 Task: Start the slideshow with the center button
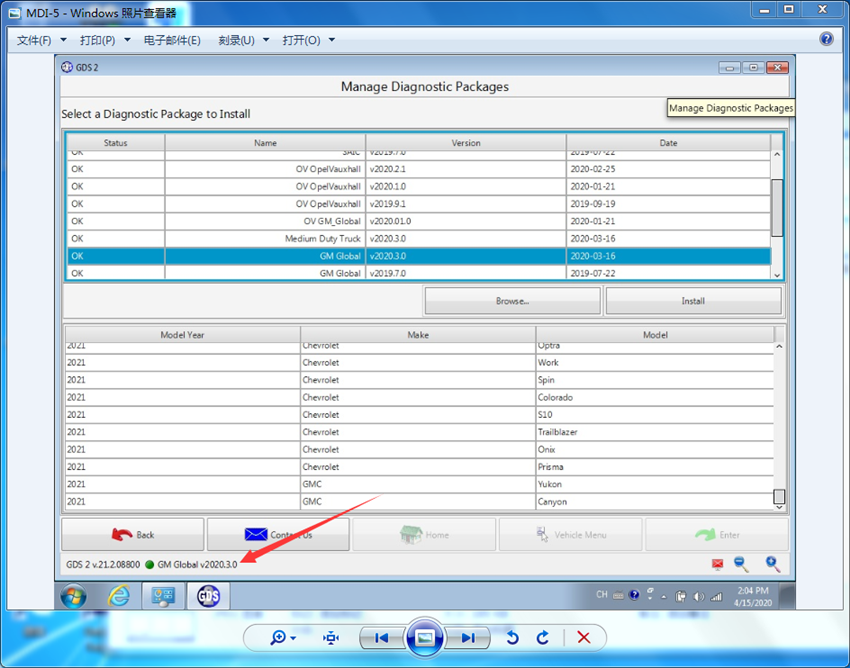(424, 638)
